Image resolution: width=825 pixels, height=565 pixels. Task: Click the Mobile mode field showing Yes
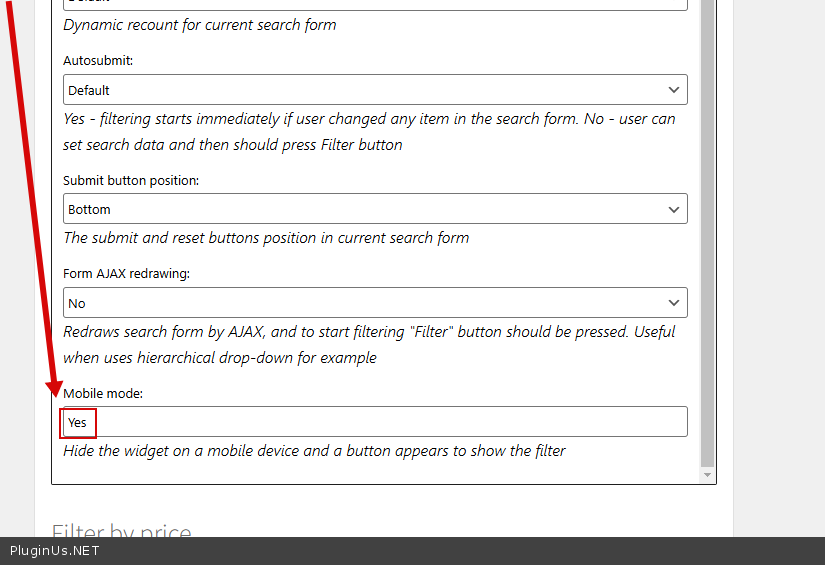tap(375, 422)
